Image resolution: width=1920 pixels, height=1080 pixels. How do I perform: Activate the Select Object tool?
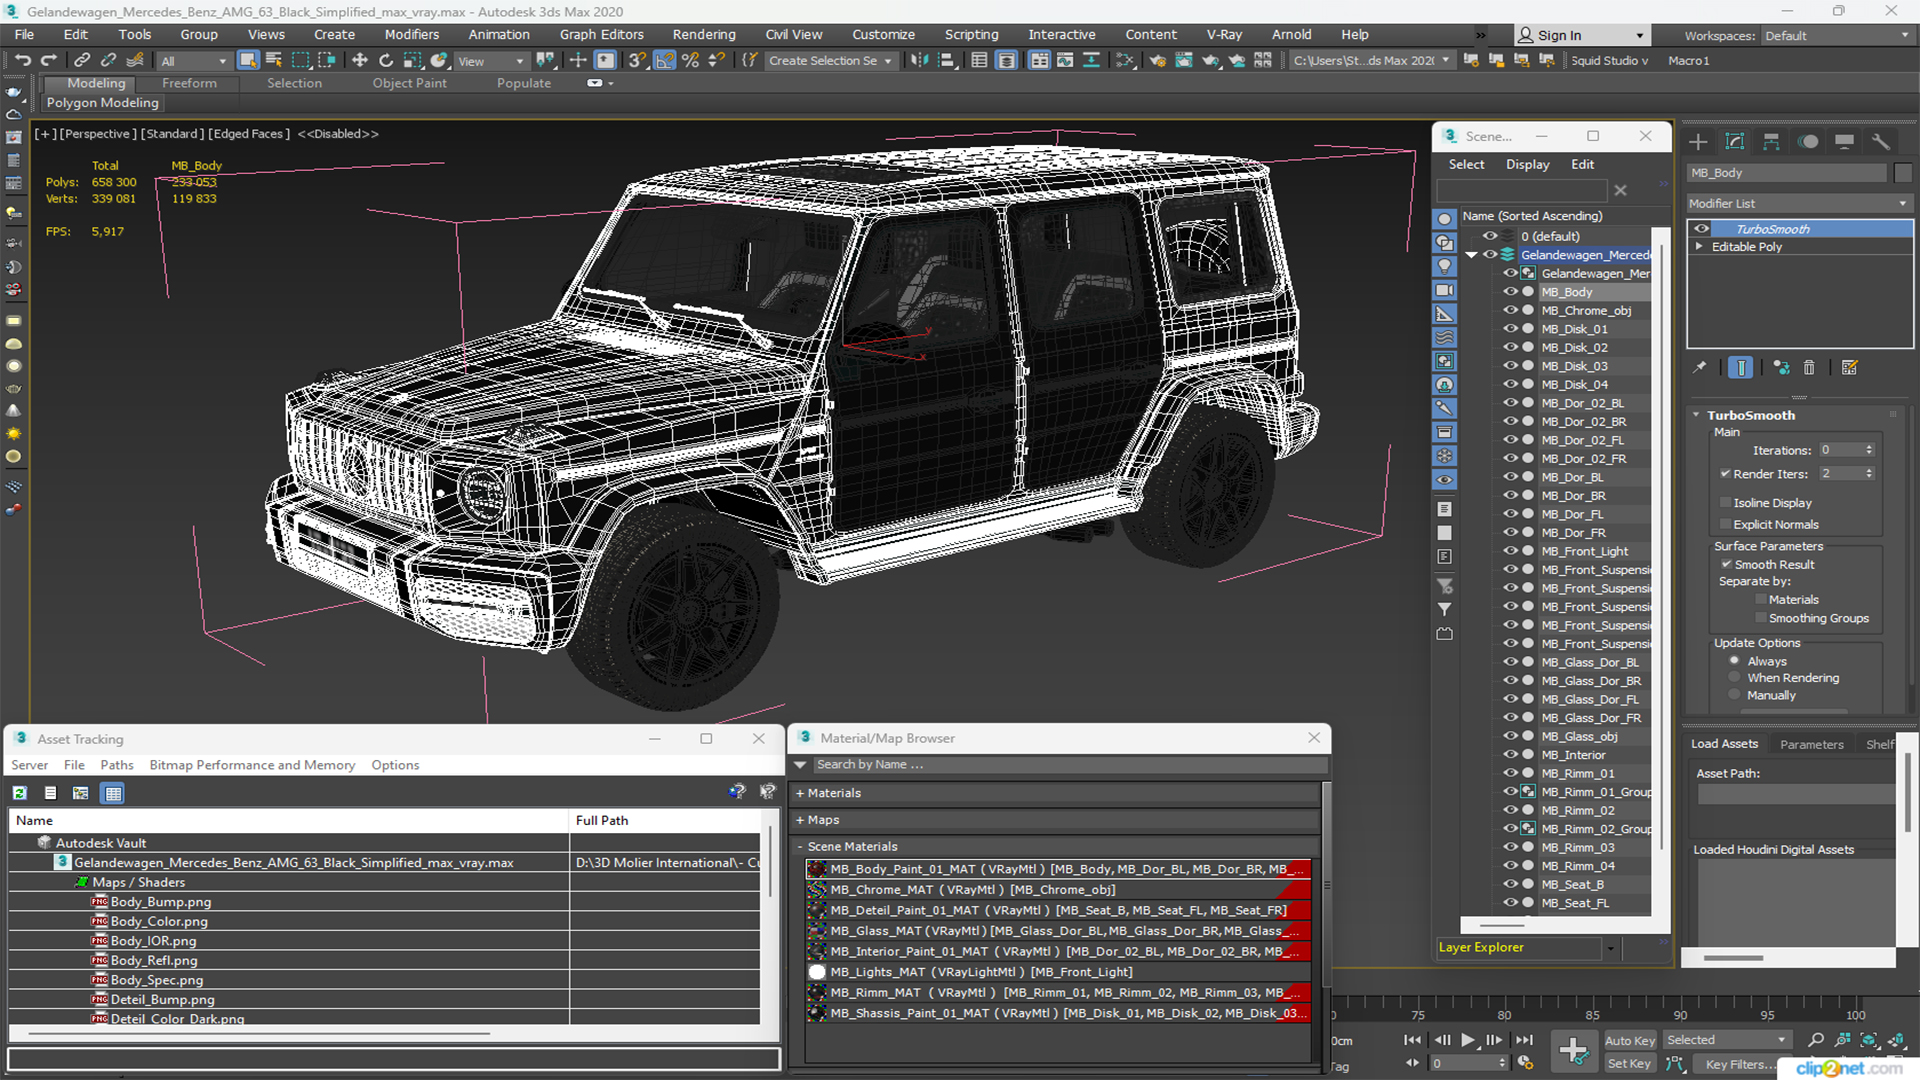tap(248, 61)
